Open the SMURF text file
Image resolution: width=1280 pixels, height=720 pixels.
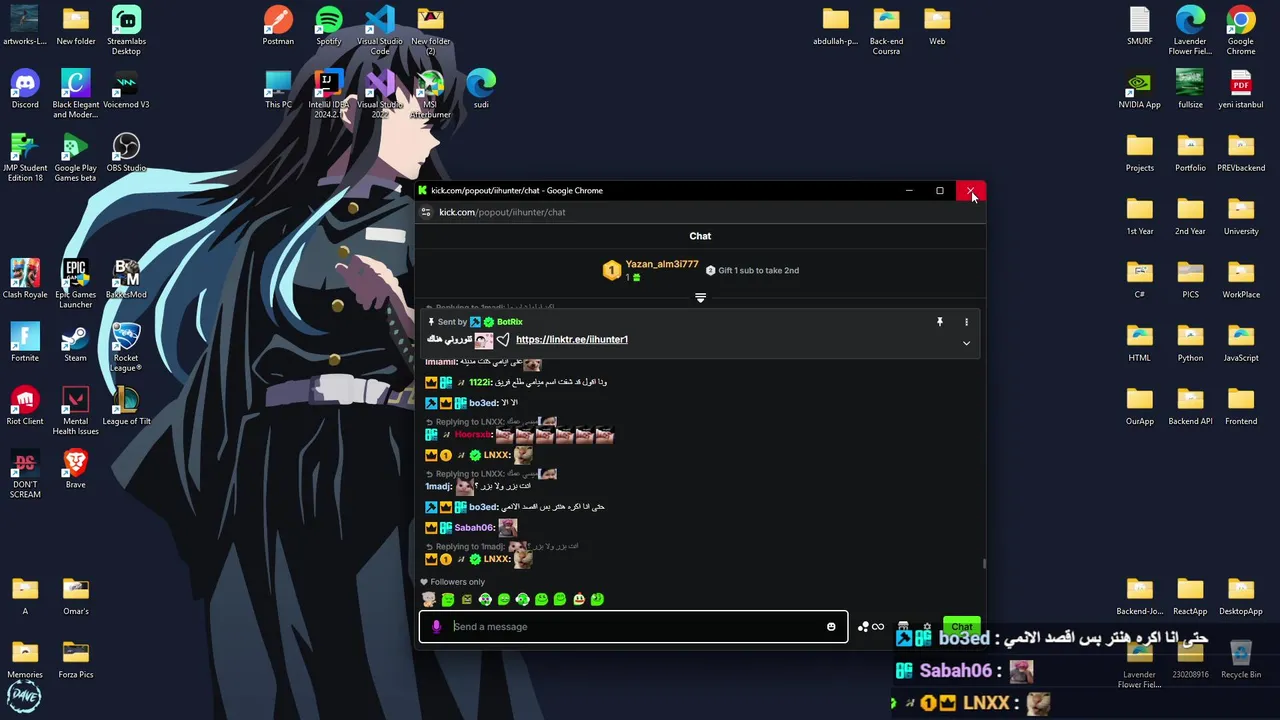click(x=1140, y=26)
